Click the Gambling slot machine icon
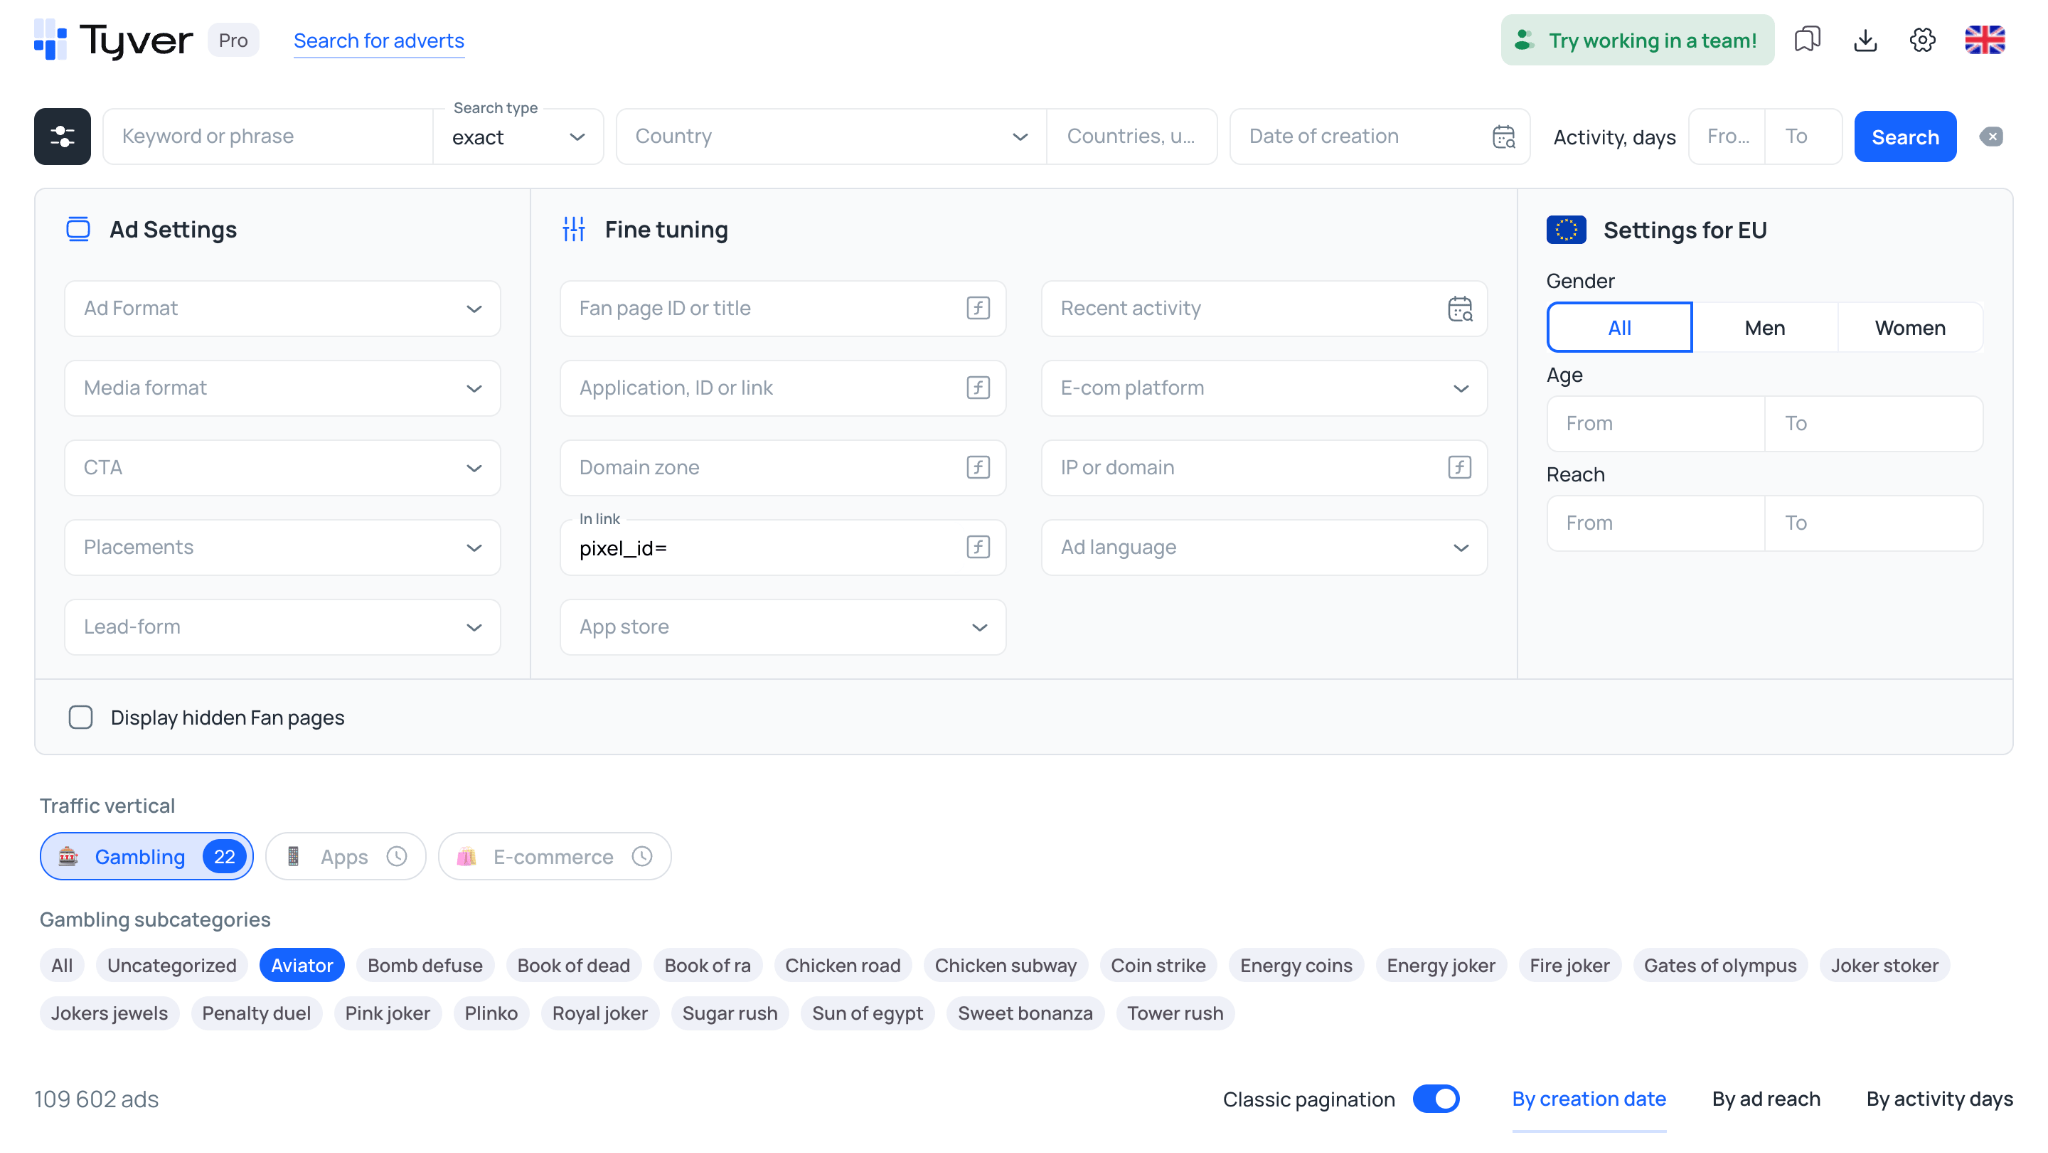Image resolution: width=2048 pixels, height=1153 pixels. coord(68,856)
